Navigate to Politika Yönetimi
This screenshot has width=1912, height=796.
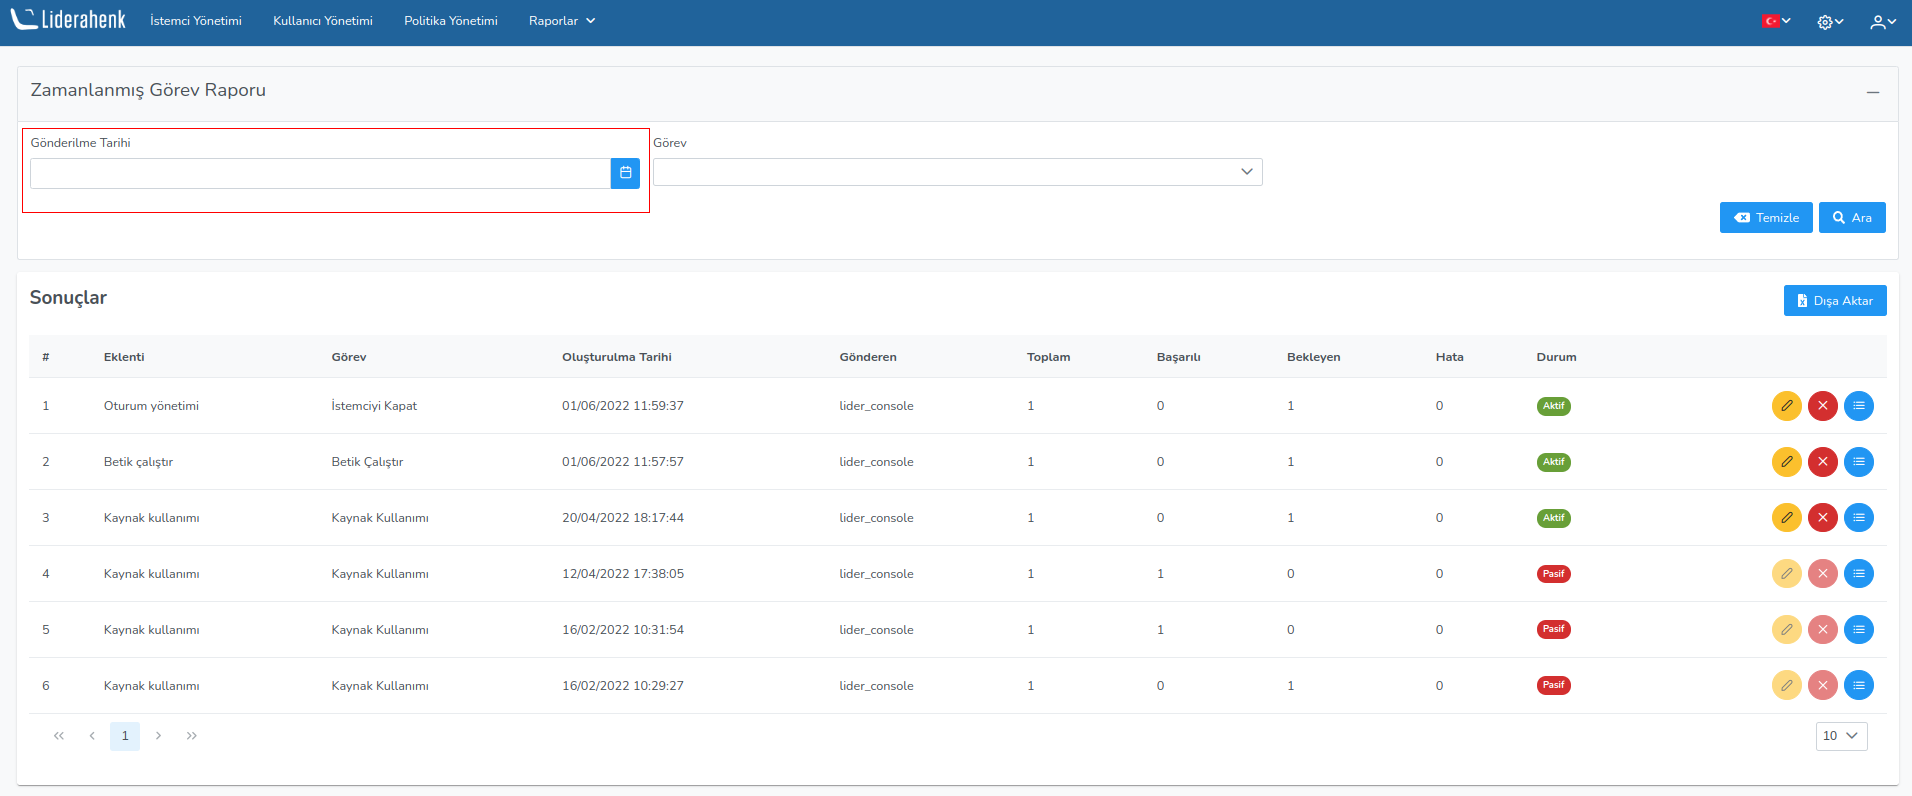click(x=450, y=21)
